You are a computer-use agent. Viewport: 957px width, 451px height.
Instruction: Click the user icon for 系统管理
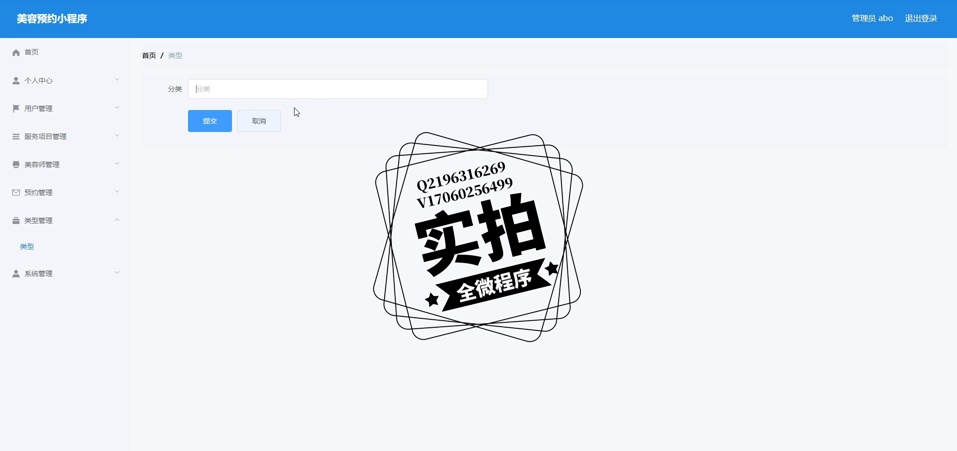[16, 273]
